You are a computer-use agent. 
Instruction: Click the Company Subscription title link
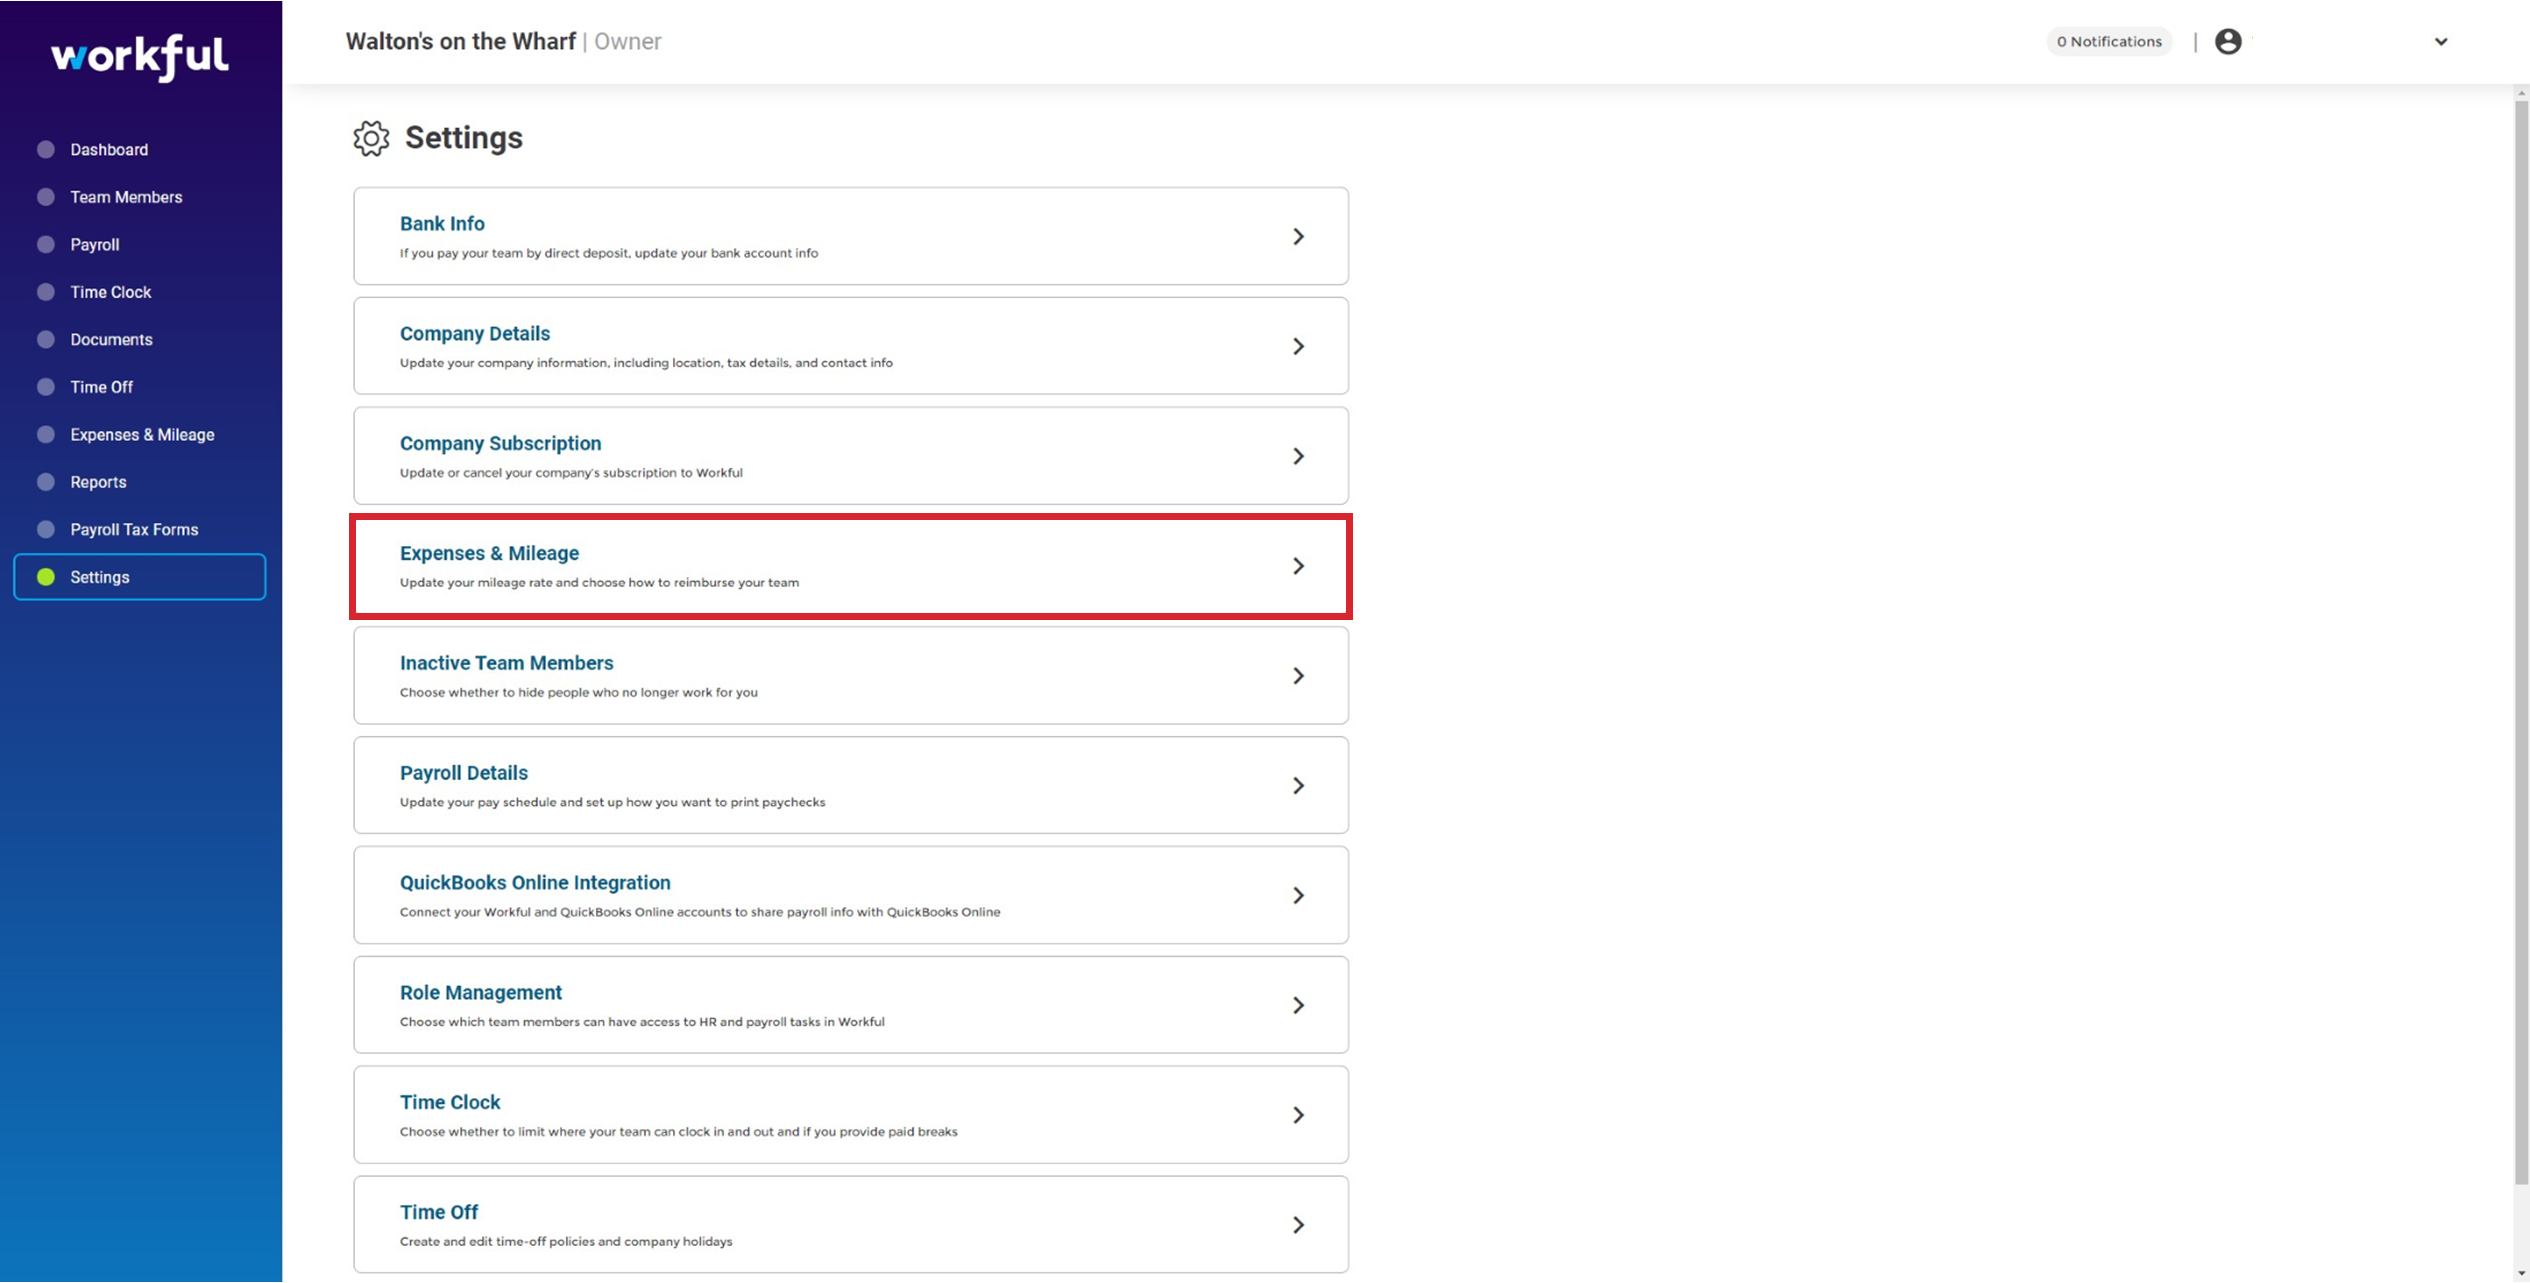point(501,444)
